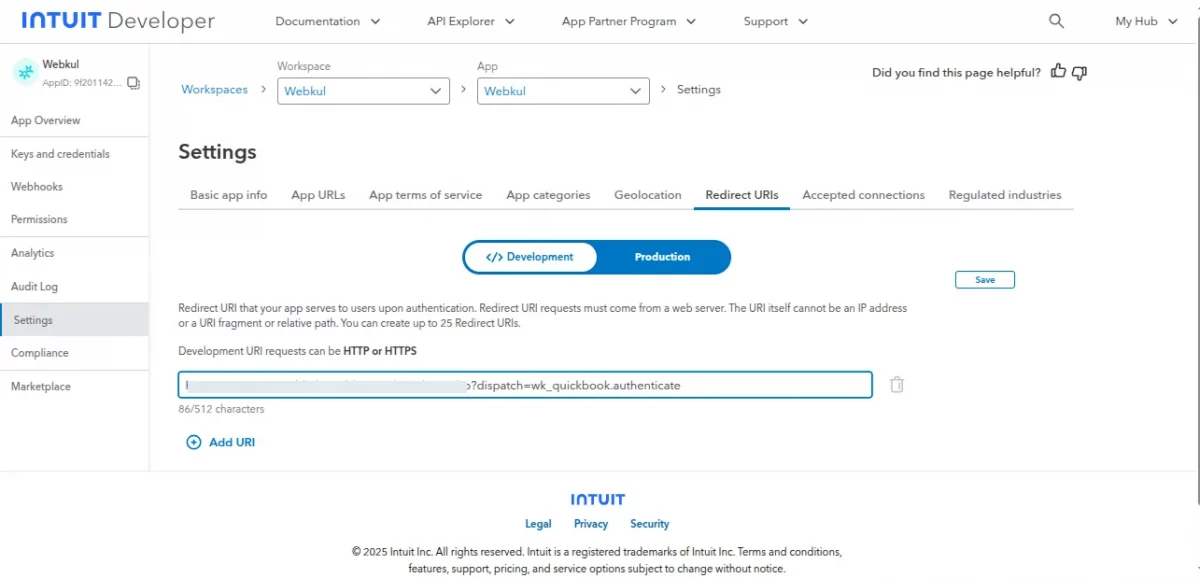Switch to Development environment toggle
1200x578 pixels.
(x=530, y=257)
